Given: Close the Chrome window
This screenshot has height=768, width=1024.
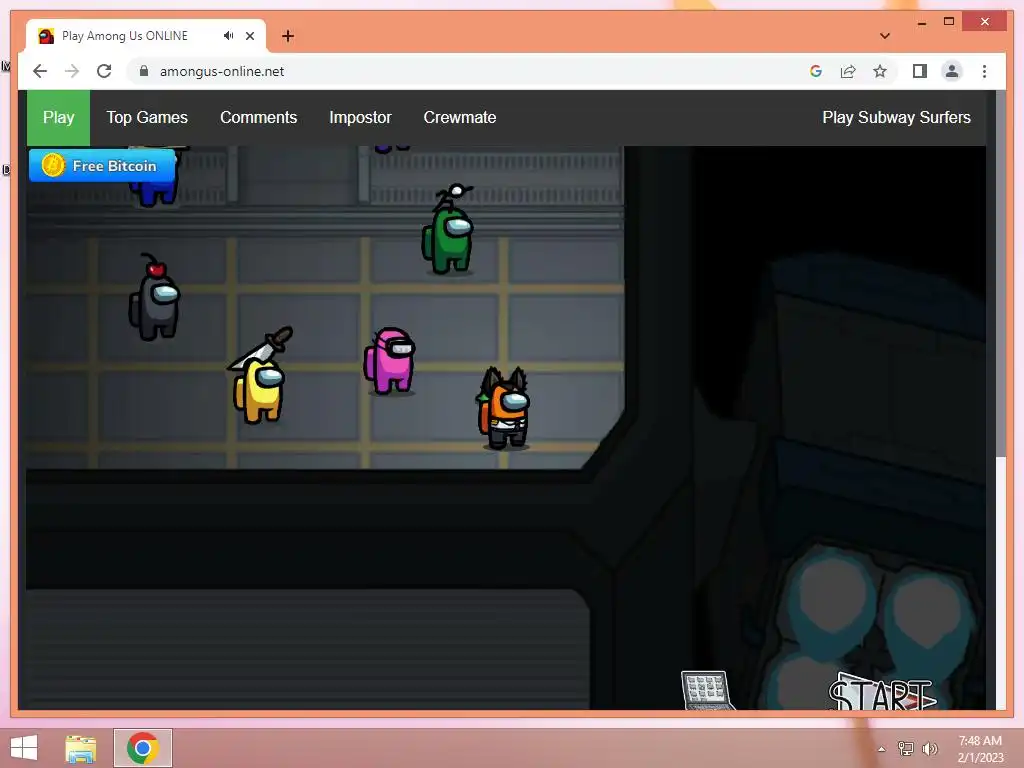Looking at the screenshot, I should point(985,22).
